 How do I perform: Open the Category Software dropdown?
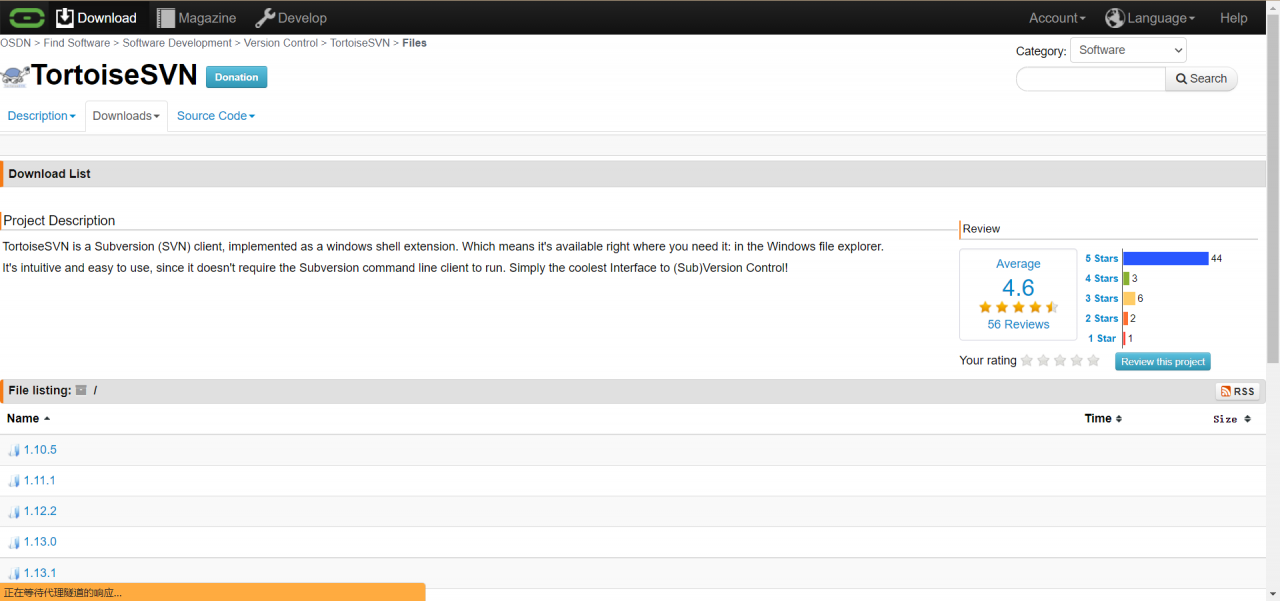[x=1128, y=50]
